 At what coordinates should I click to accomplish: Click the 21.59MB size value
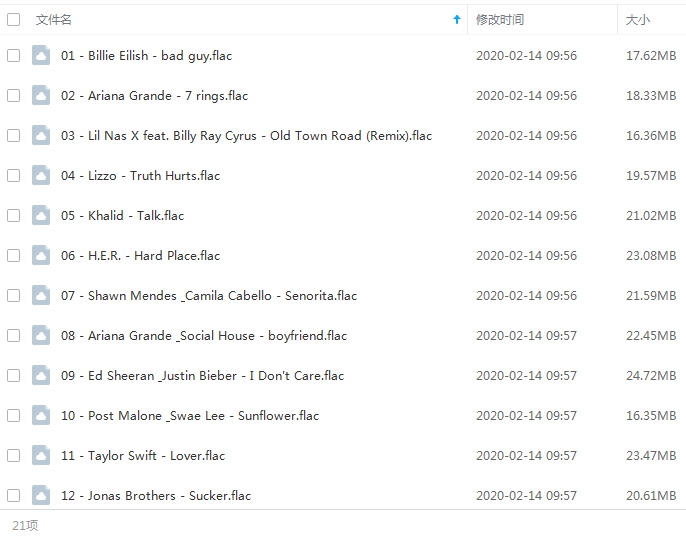coord(651,295)
